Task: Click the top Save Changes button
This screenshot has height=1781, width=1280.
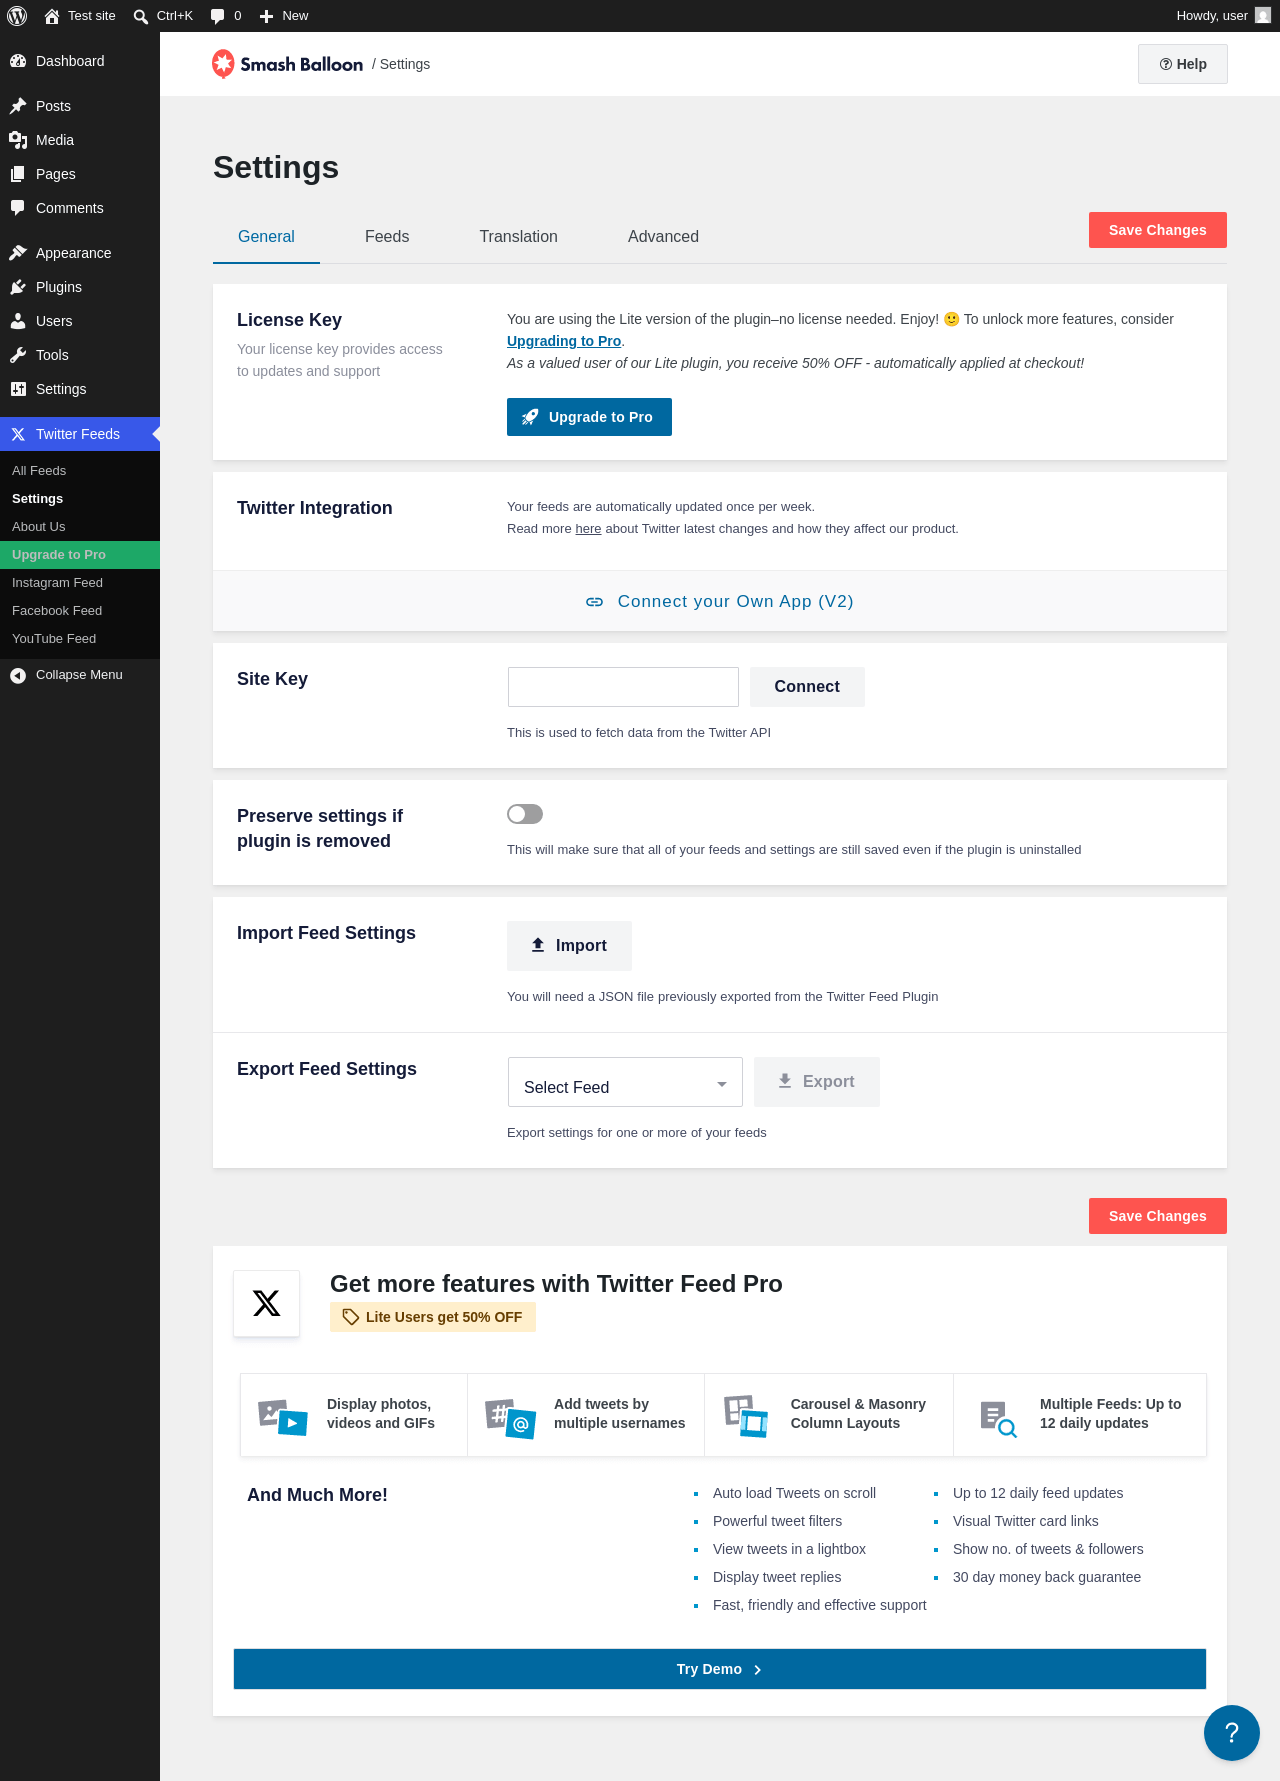Action: [x=1158, y=230]
